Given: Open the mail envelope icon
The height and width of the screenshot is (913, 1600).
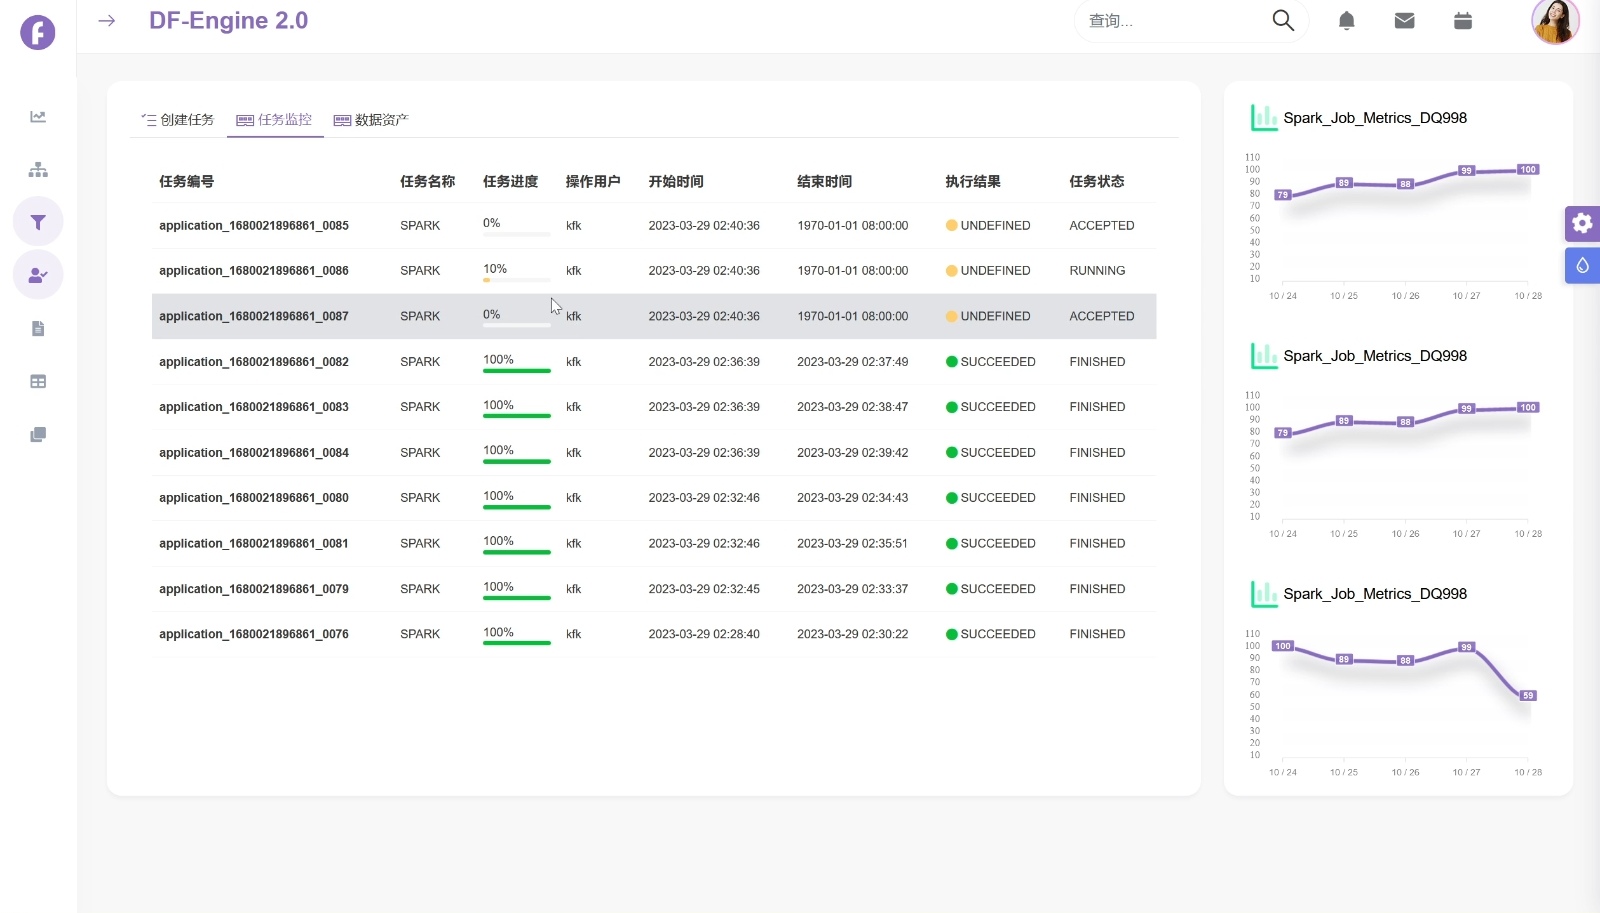Looking at the screenshot, I should pos(1404,21).
